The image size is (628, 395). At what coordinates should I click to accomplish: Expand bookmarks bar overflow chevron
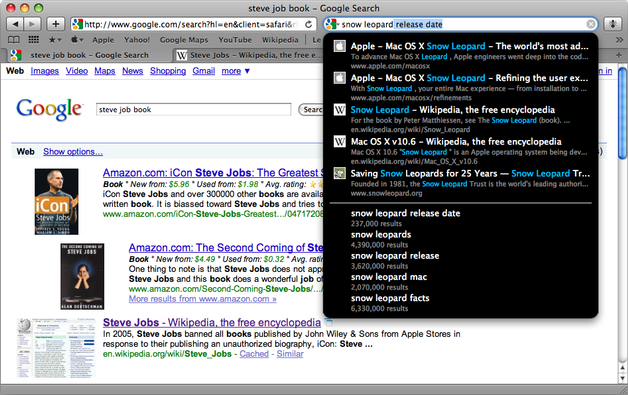pos(619,40)
